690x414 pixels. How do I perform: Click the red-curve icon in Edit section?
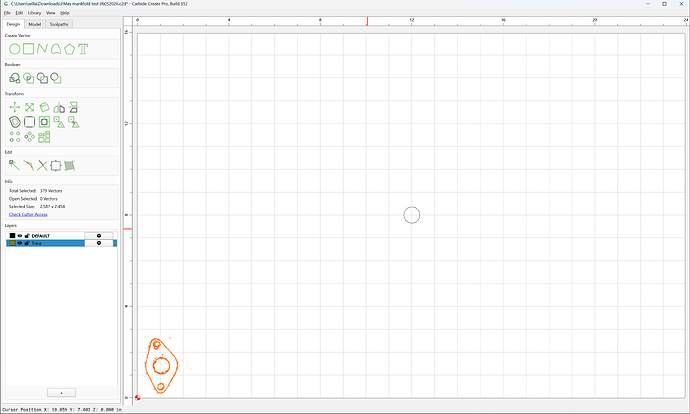click(29, 165)
